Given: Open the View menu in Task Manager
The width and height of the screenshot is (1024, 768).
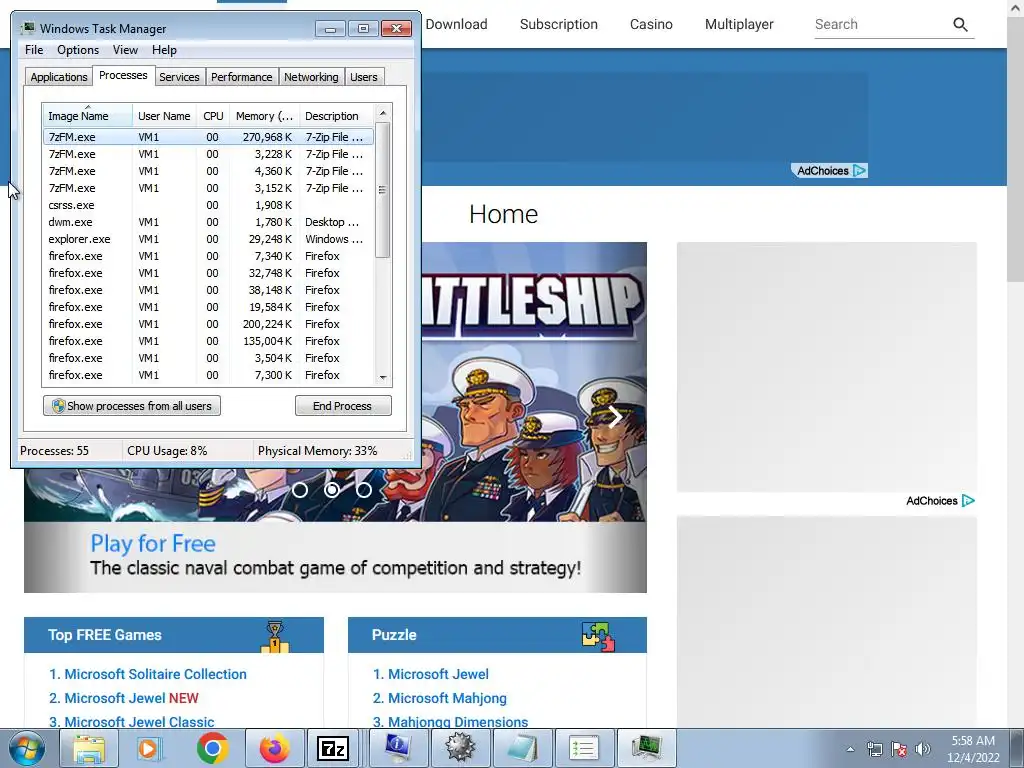Looking at the screenshot, I should pyautogui.click(x=125, y=50).
